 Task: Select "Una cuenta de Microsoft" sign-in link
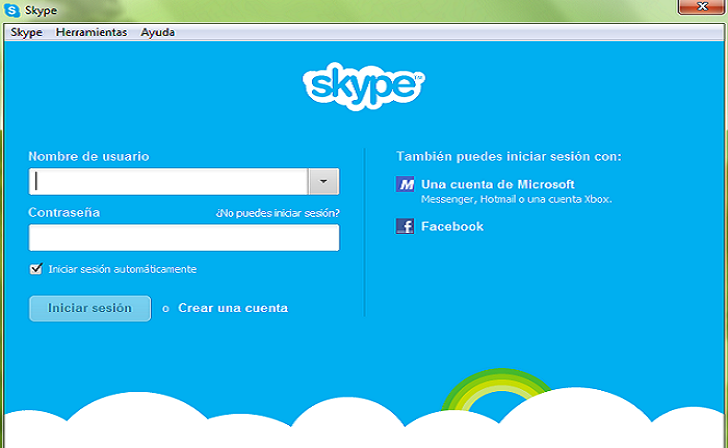[x=497, y=184]
